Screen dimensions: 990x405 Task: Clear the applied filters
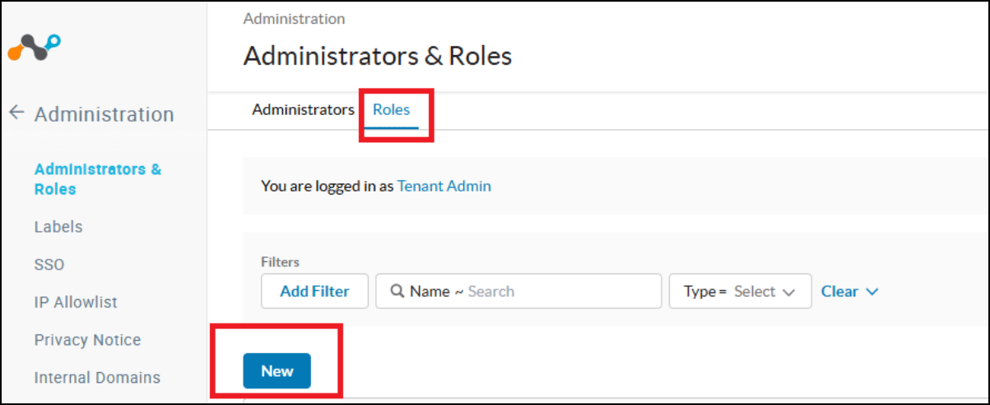coord(839,291)
